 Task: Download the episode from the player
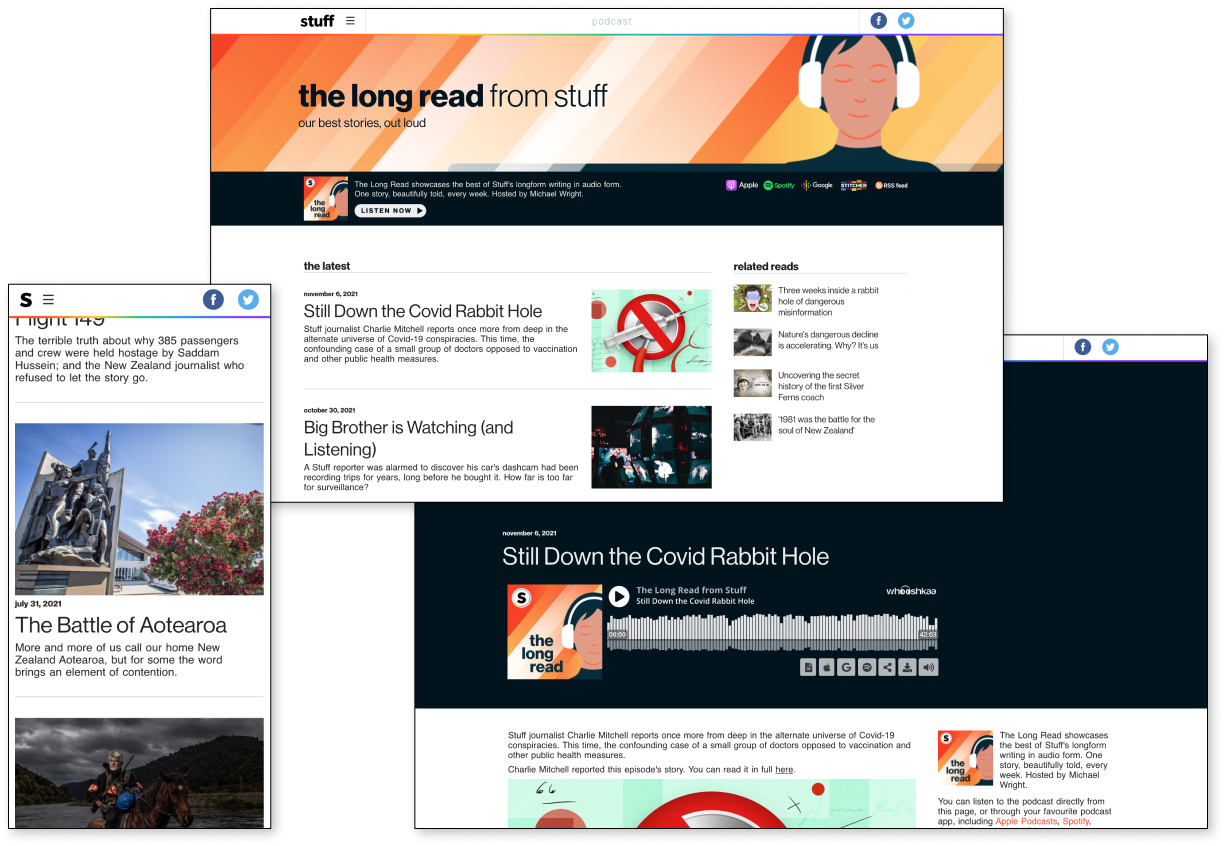907,667
